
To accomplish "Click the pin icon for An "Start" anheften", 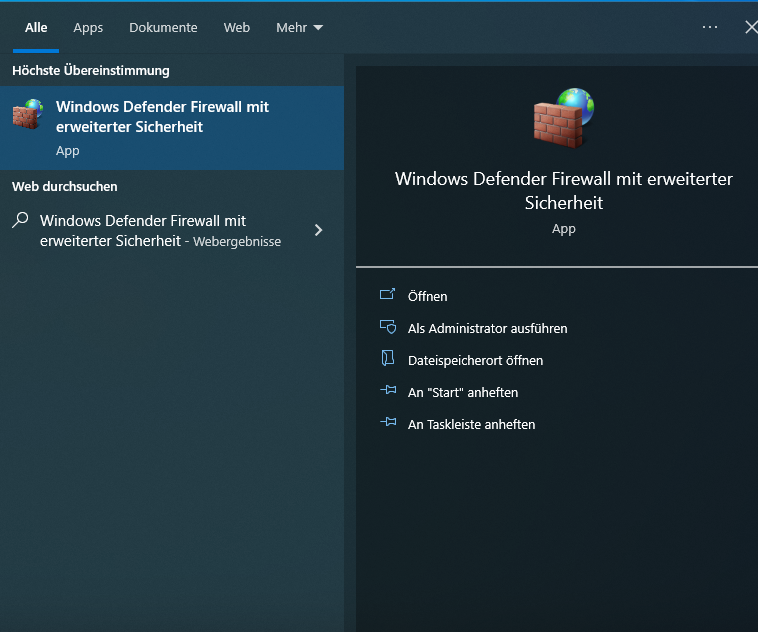I will tap(388, 392).
